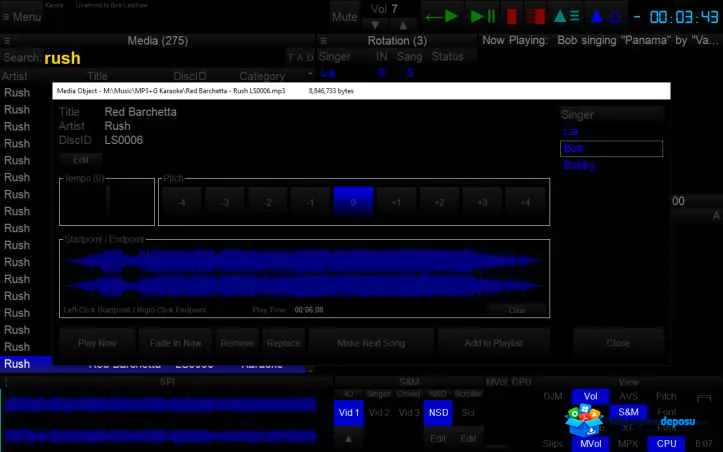Image resolution: width=723 pixels, height=452 pixels.
Task: Click the table-shaped icon right of Pitch view
Action: (704, 397)
